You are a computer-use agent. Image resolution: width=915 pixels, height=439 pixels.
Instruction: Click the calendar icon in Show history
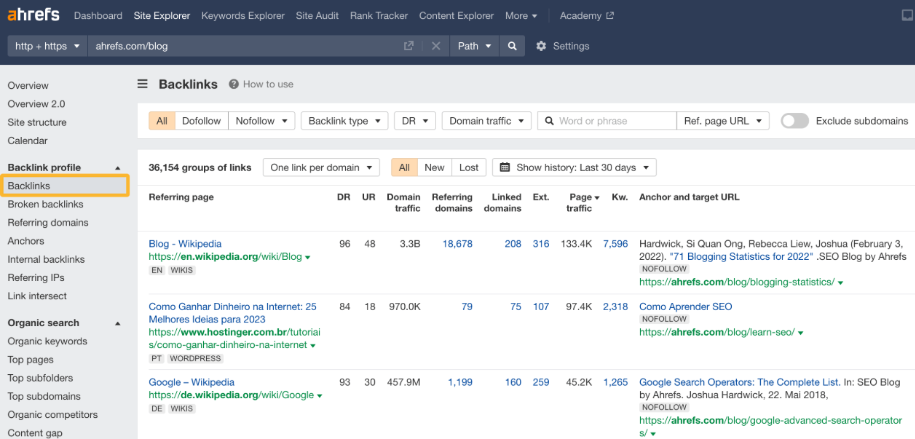[x=506, y=168]
